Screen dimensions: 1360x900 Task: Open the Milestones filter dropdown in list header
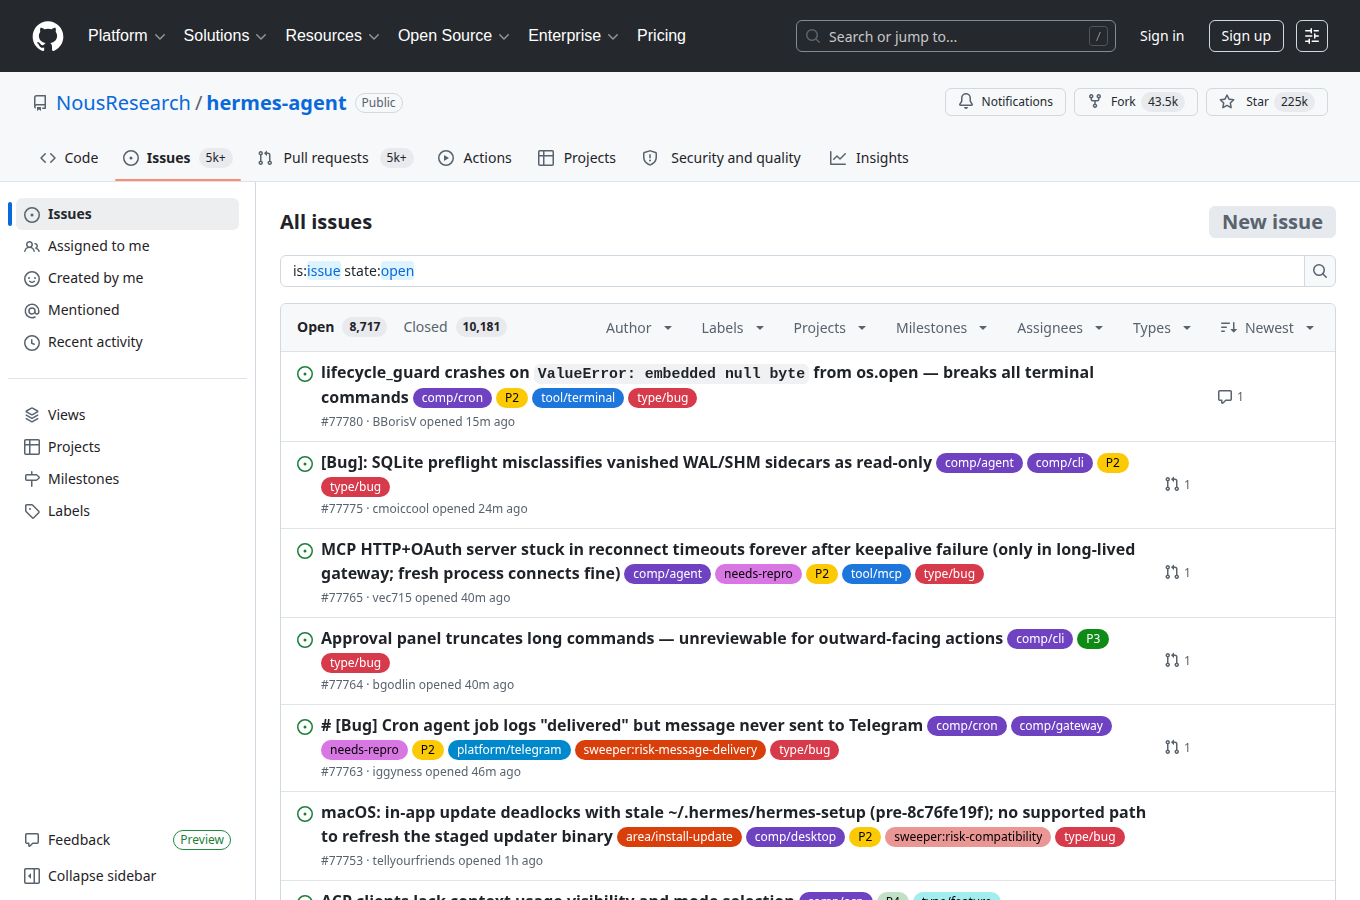pos(942,328)
